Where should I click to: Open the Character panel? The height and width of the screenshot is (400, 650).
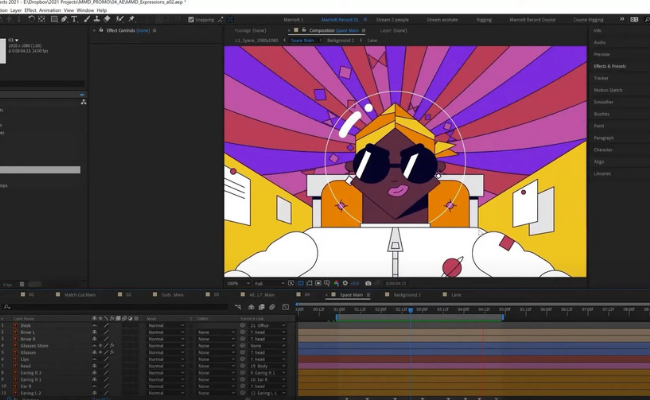pyautogui.click(x=603, y=150)
